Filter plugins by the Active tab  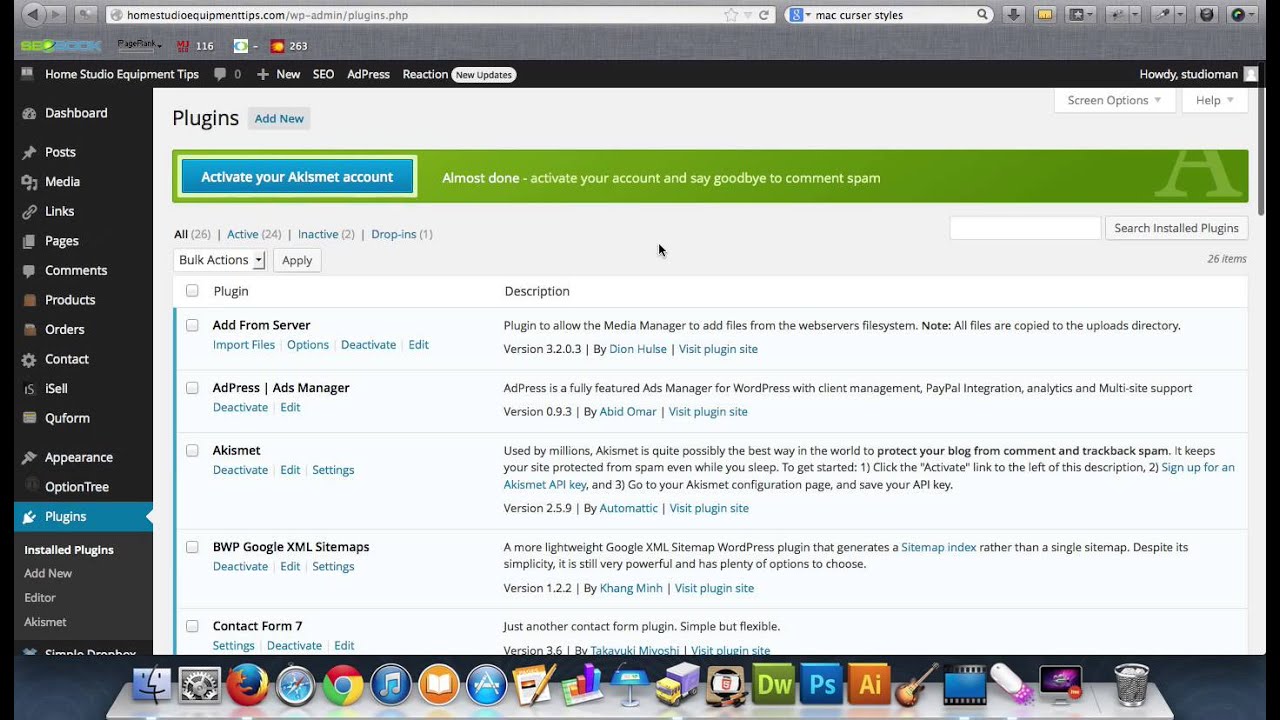[x=243, y=234]
